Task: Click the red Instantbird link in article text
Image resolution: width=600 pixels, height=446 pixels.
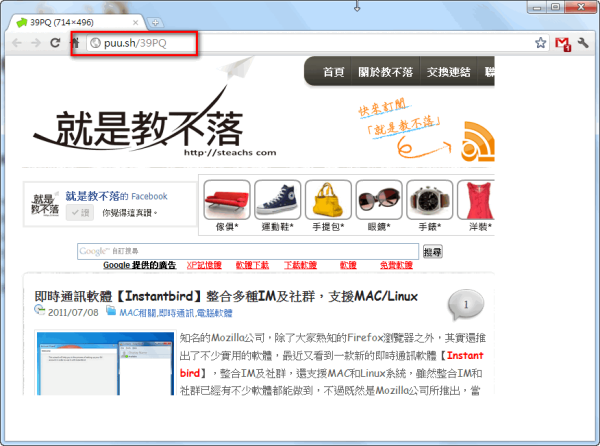Action: [x=465, y=355]
